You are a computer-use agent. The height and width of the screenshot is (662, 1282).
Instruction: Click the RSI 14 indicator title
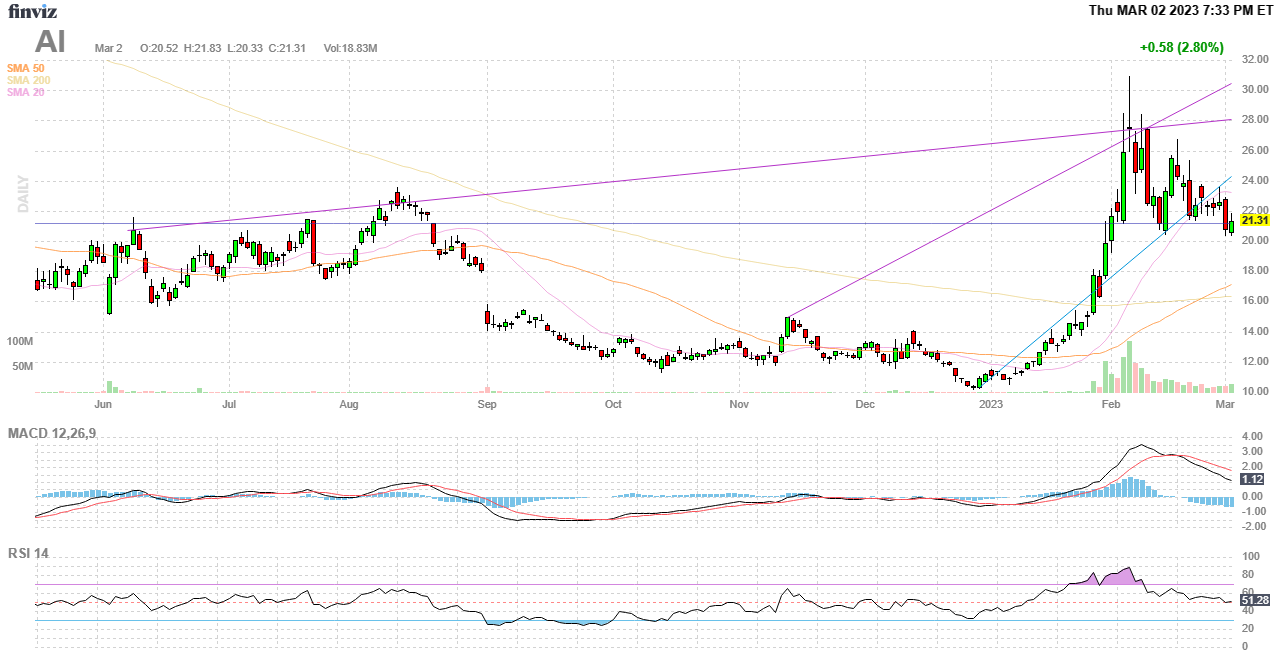28,553
